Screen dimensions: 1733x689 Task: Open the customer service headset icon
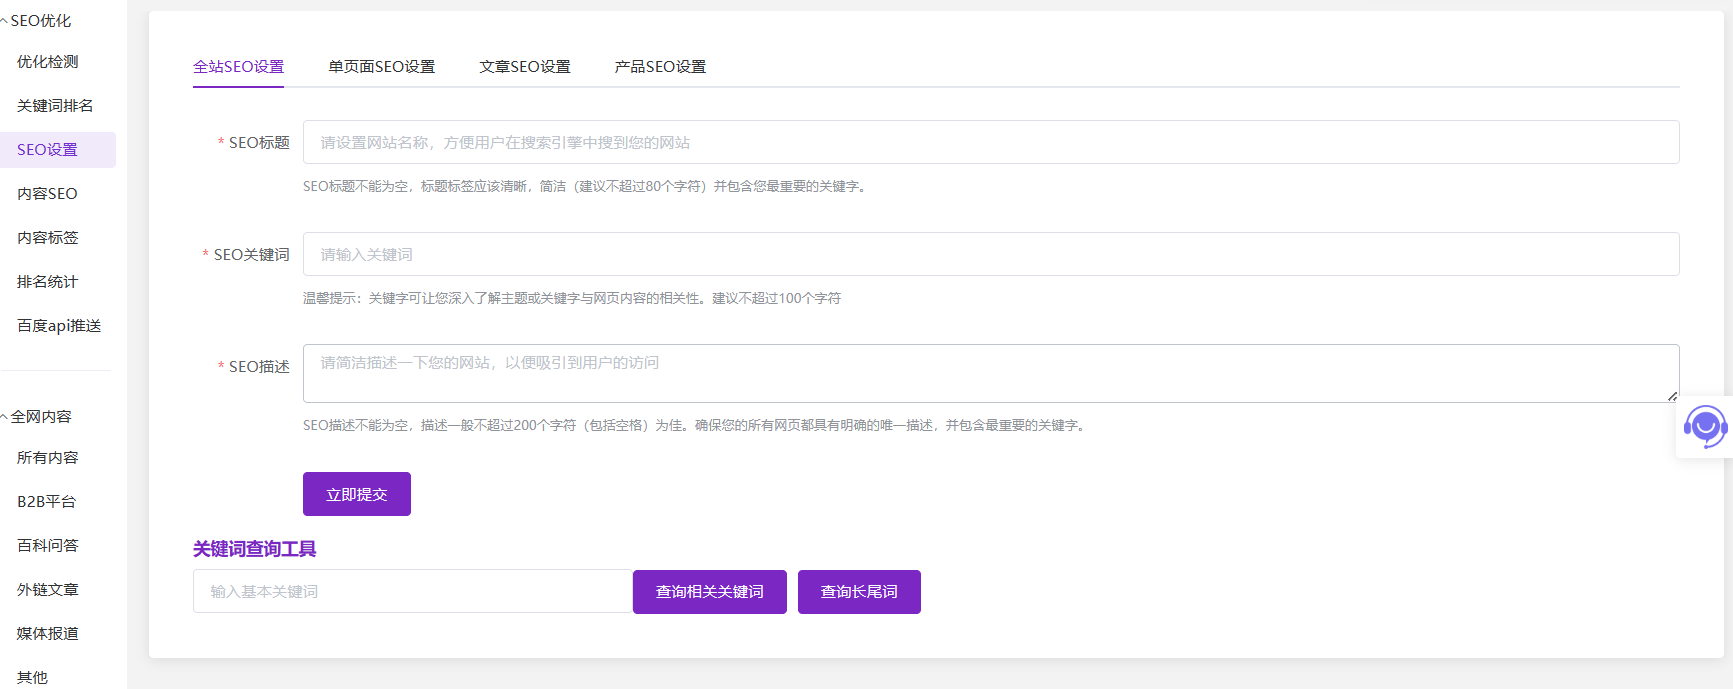pos(1705,427)
